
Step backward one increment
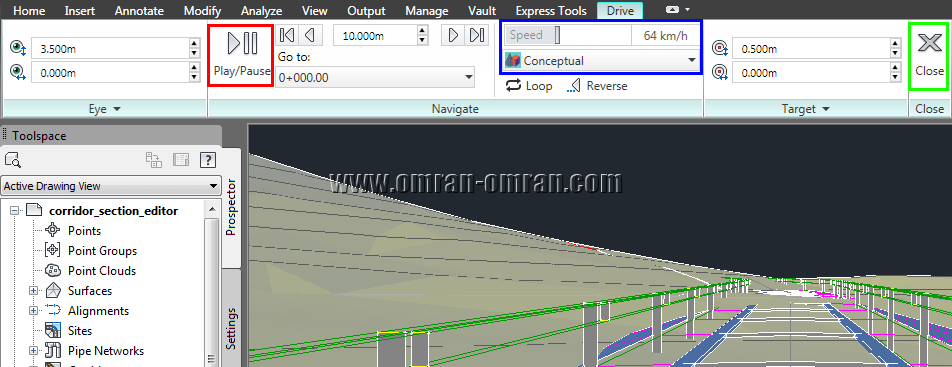[x=310, y=35]
